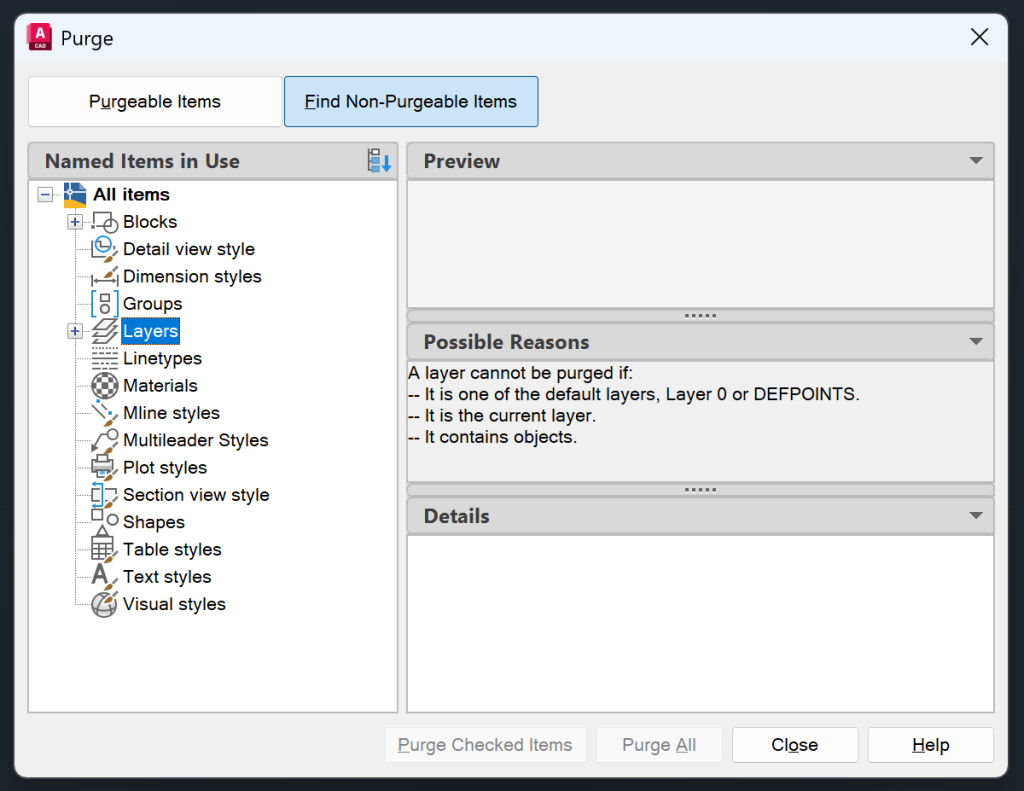Viewport: 1024px width, 791px height.
Task: Click the Plot styles printer icon
Action: [x=104, y=467]
